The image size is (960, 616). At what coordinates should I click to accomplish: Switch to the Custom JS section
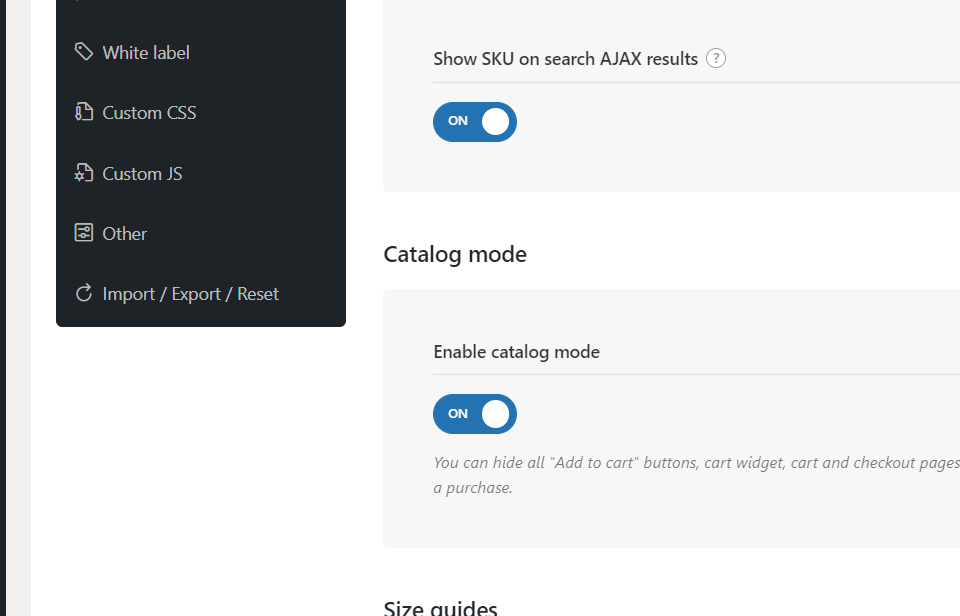142,174
